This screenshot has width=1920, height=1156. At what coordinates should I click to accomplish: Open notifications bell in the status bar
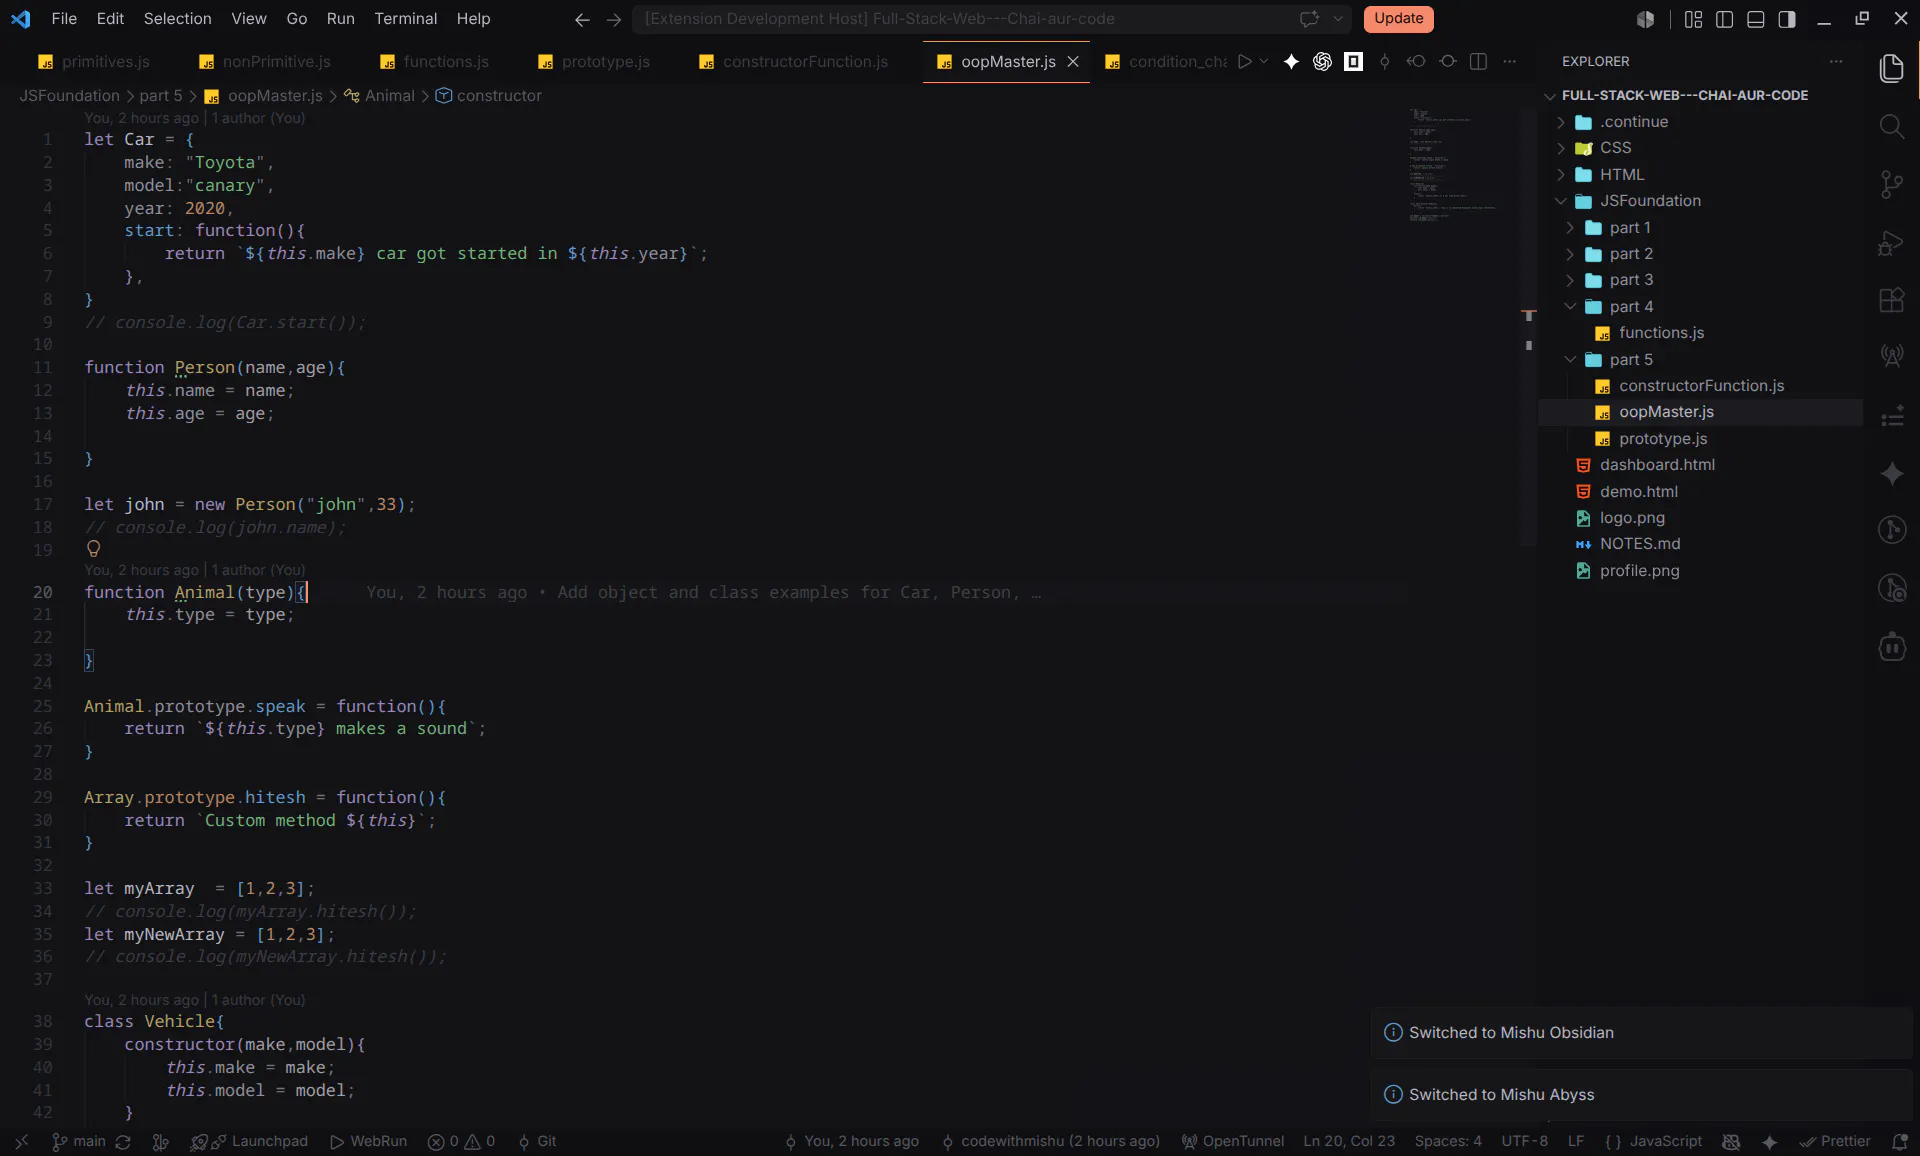1900,1142
